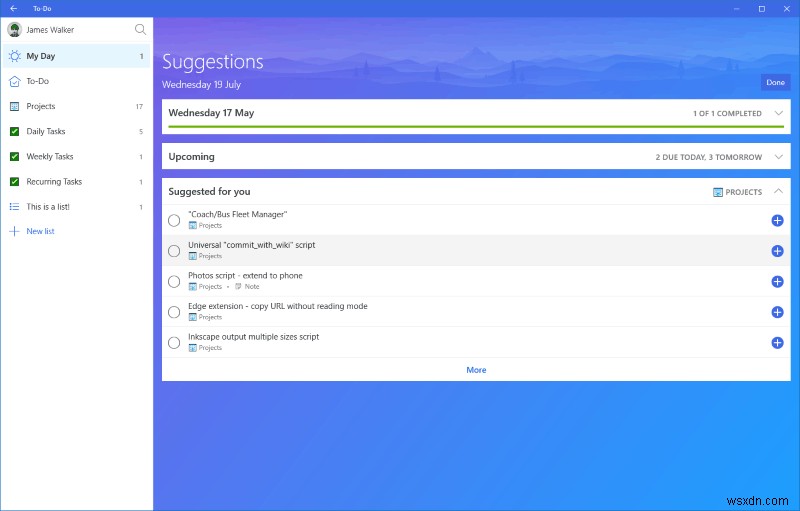The height and width of the screenshot is (511, 800).
Task: Mark Universal "commit_with_wiki" script complete
Action: point(174,251)
